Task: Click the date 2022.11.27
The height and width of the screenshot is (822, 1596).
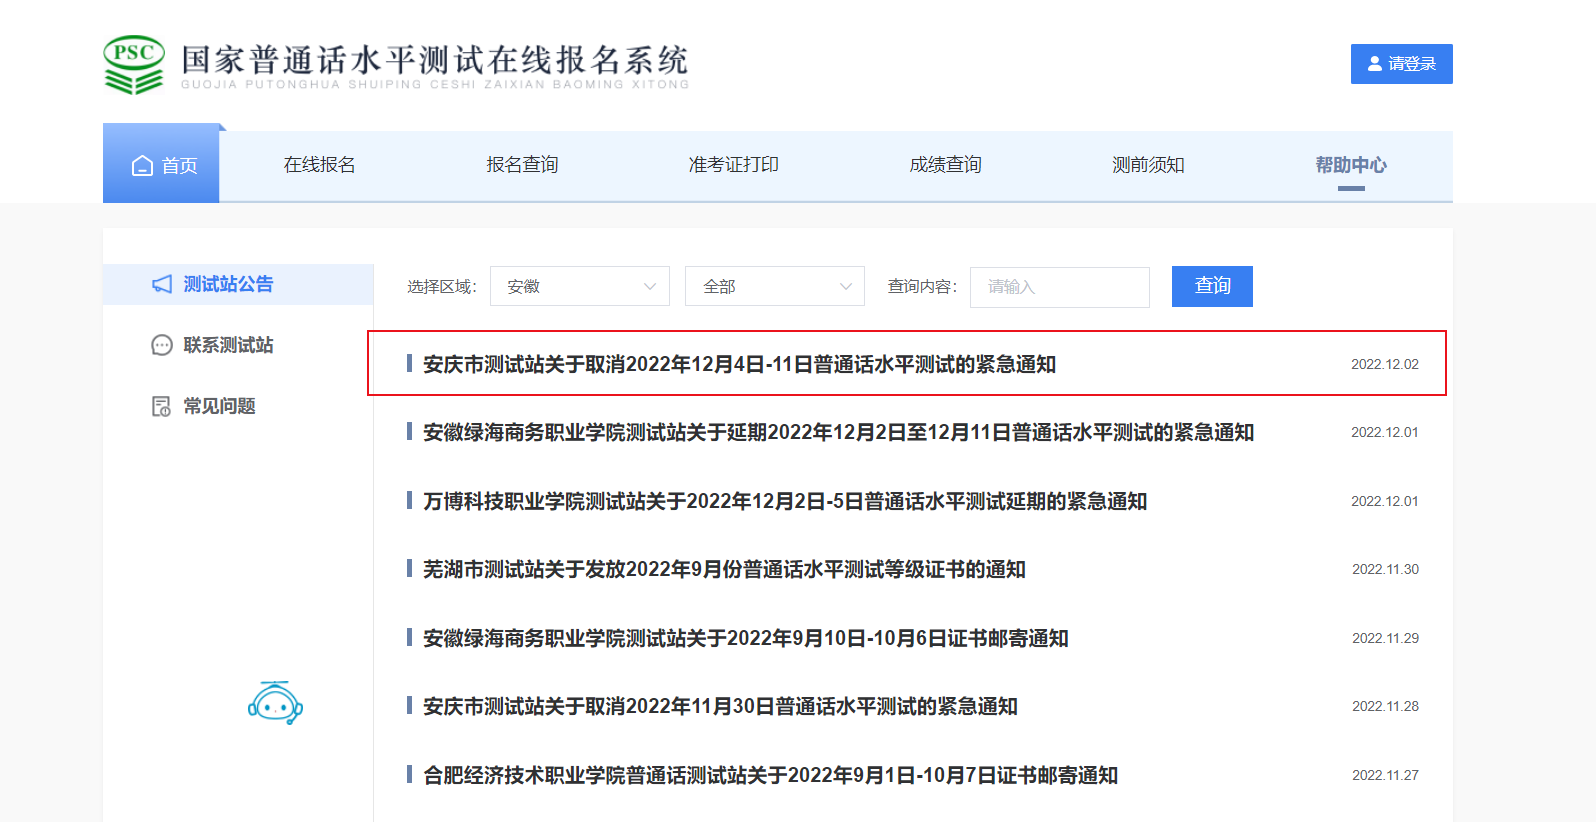Action: [1385, 775]
